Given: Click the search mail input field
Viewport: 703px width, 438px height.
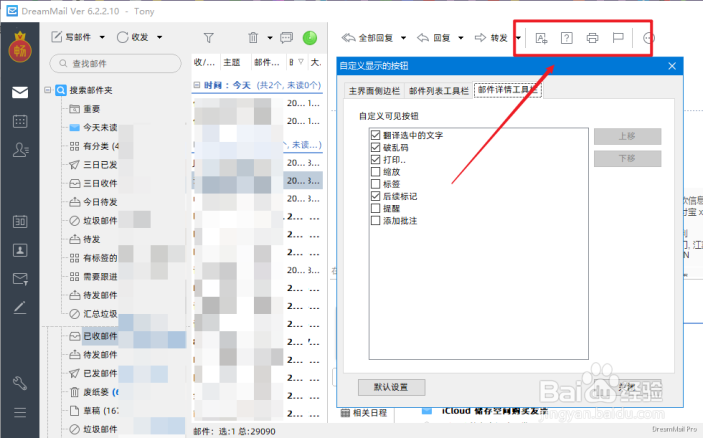Looking at the screenshot, I should [x=116, y=63].
